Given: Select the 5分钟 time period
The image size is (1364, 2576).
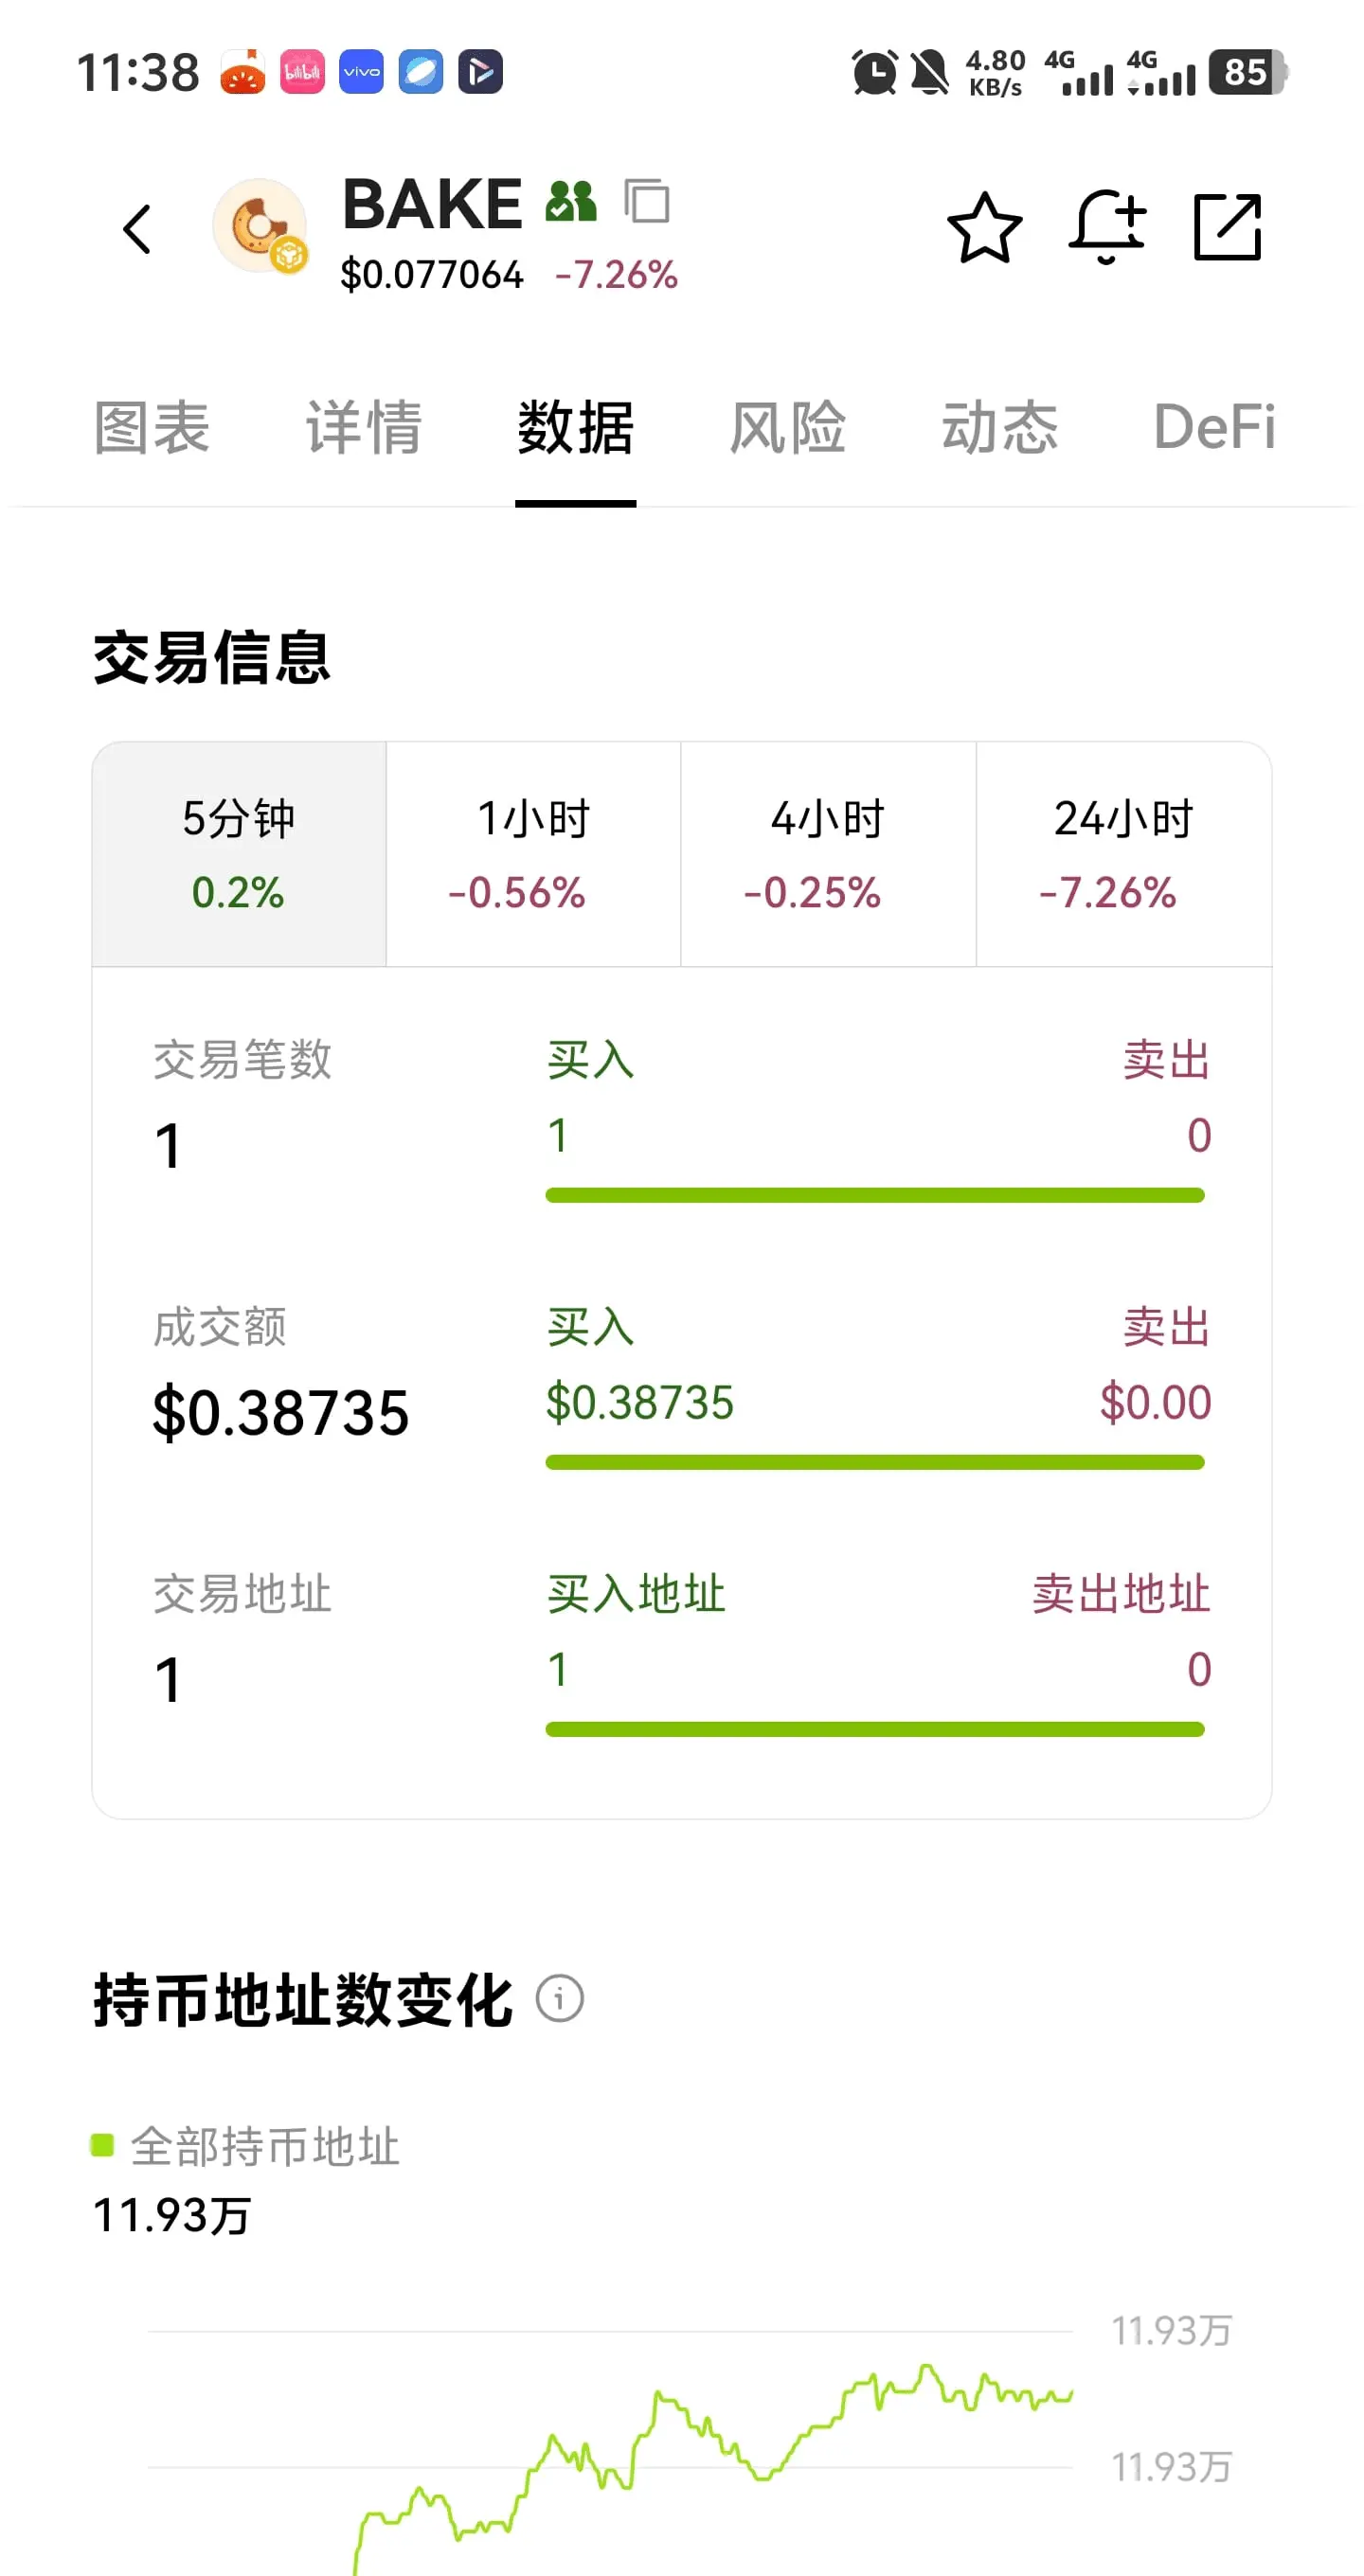Looking at the screenshot, I should (x=239, y=854).
